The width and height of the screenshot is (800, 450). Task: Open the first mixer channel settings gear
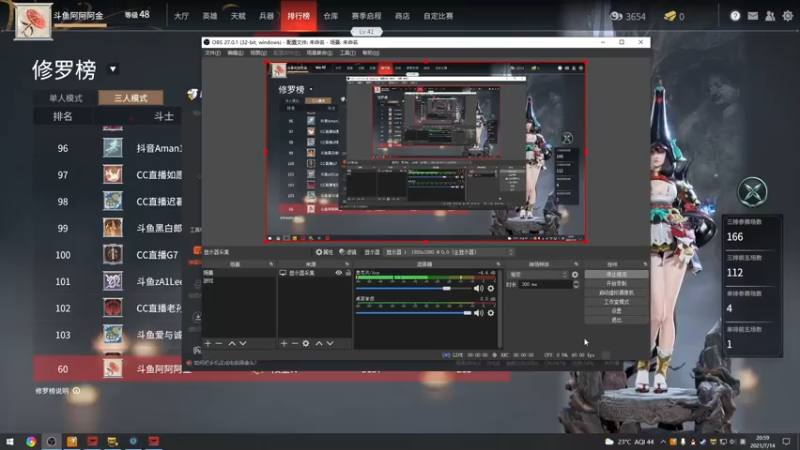(490, 288)
